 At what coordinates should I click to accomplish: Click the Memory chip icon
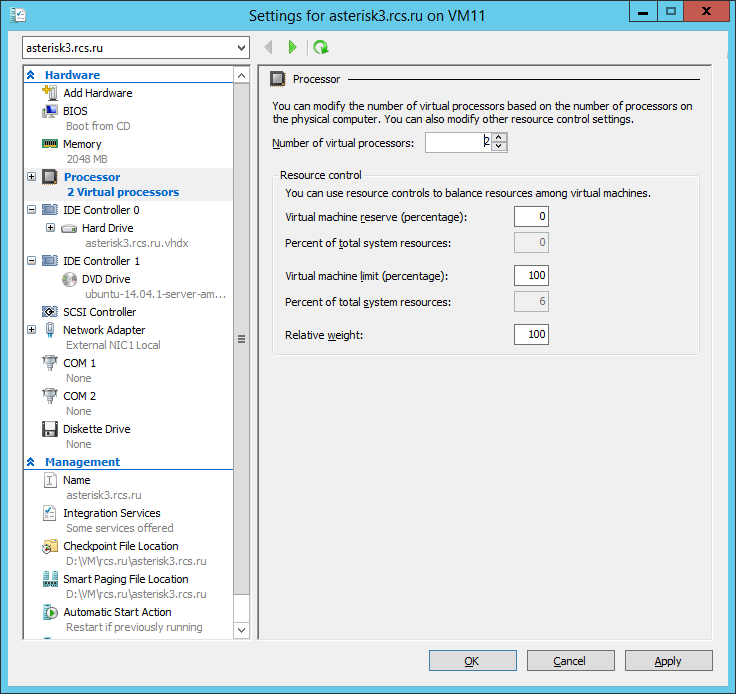[x=50, y=144]
